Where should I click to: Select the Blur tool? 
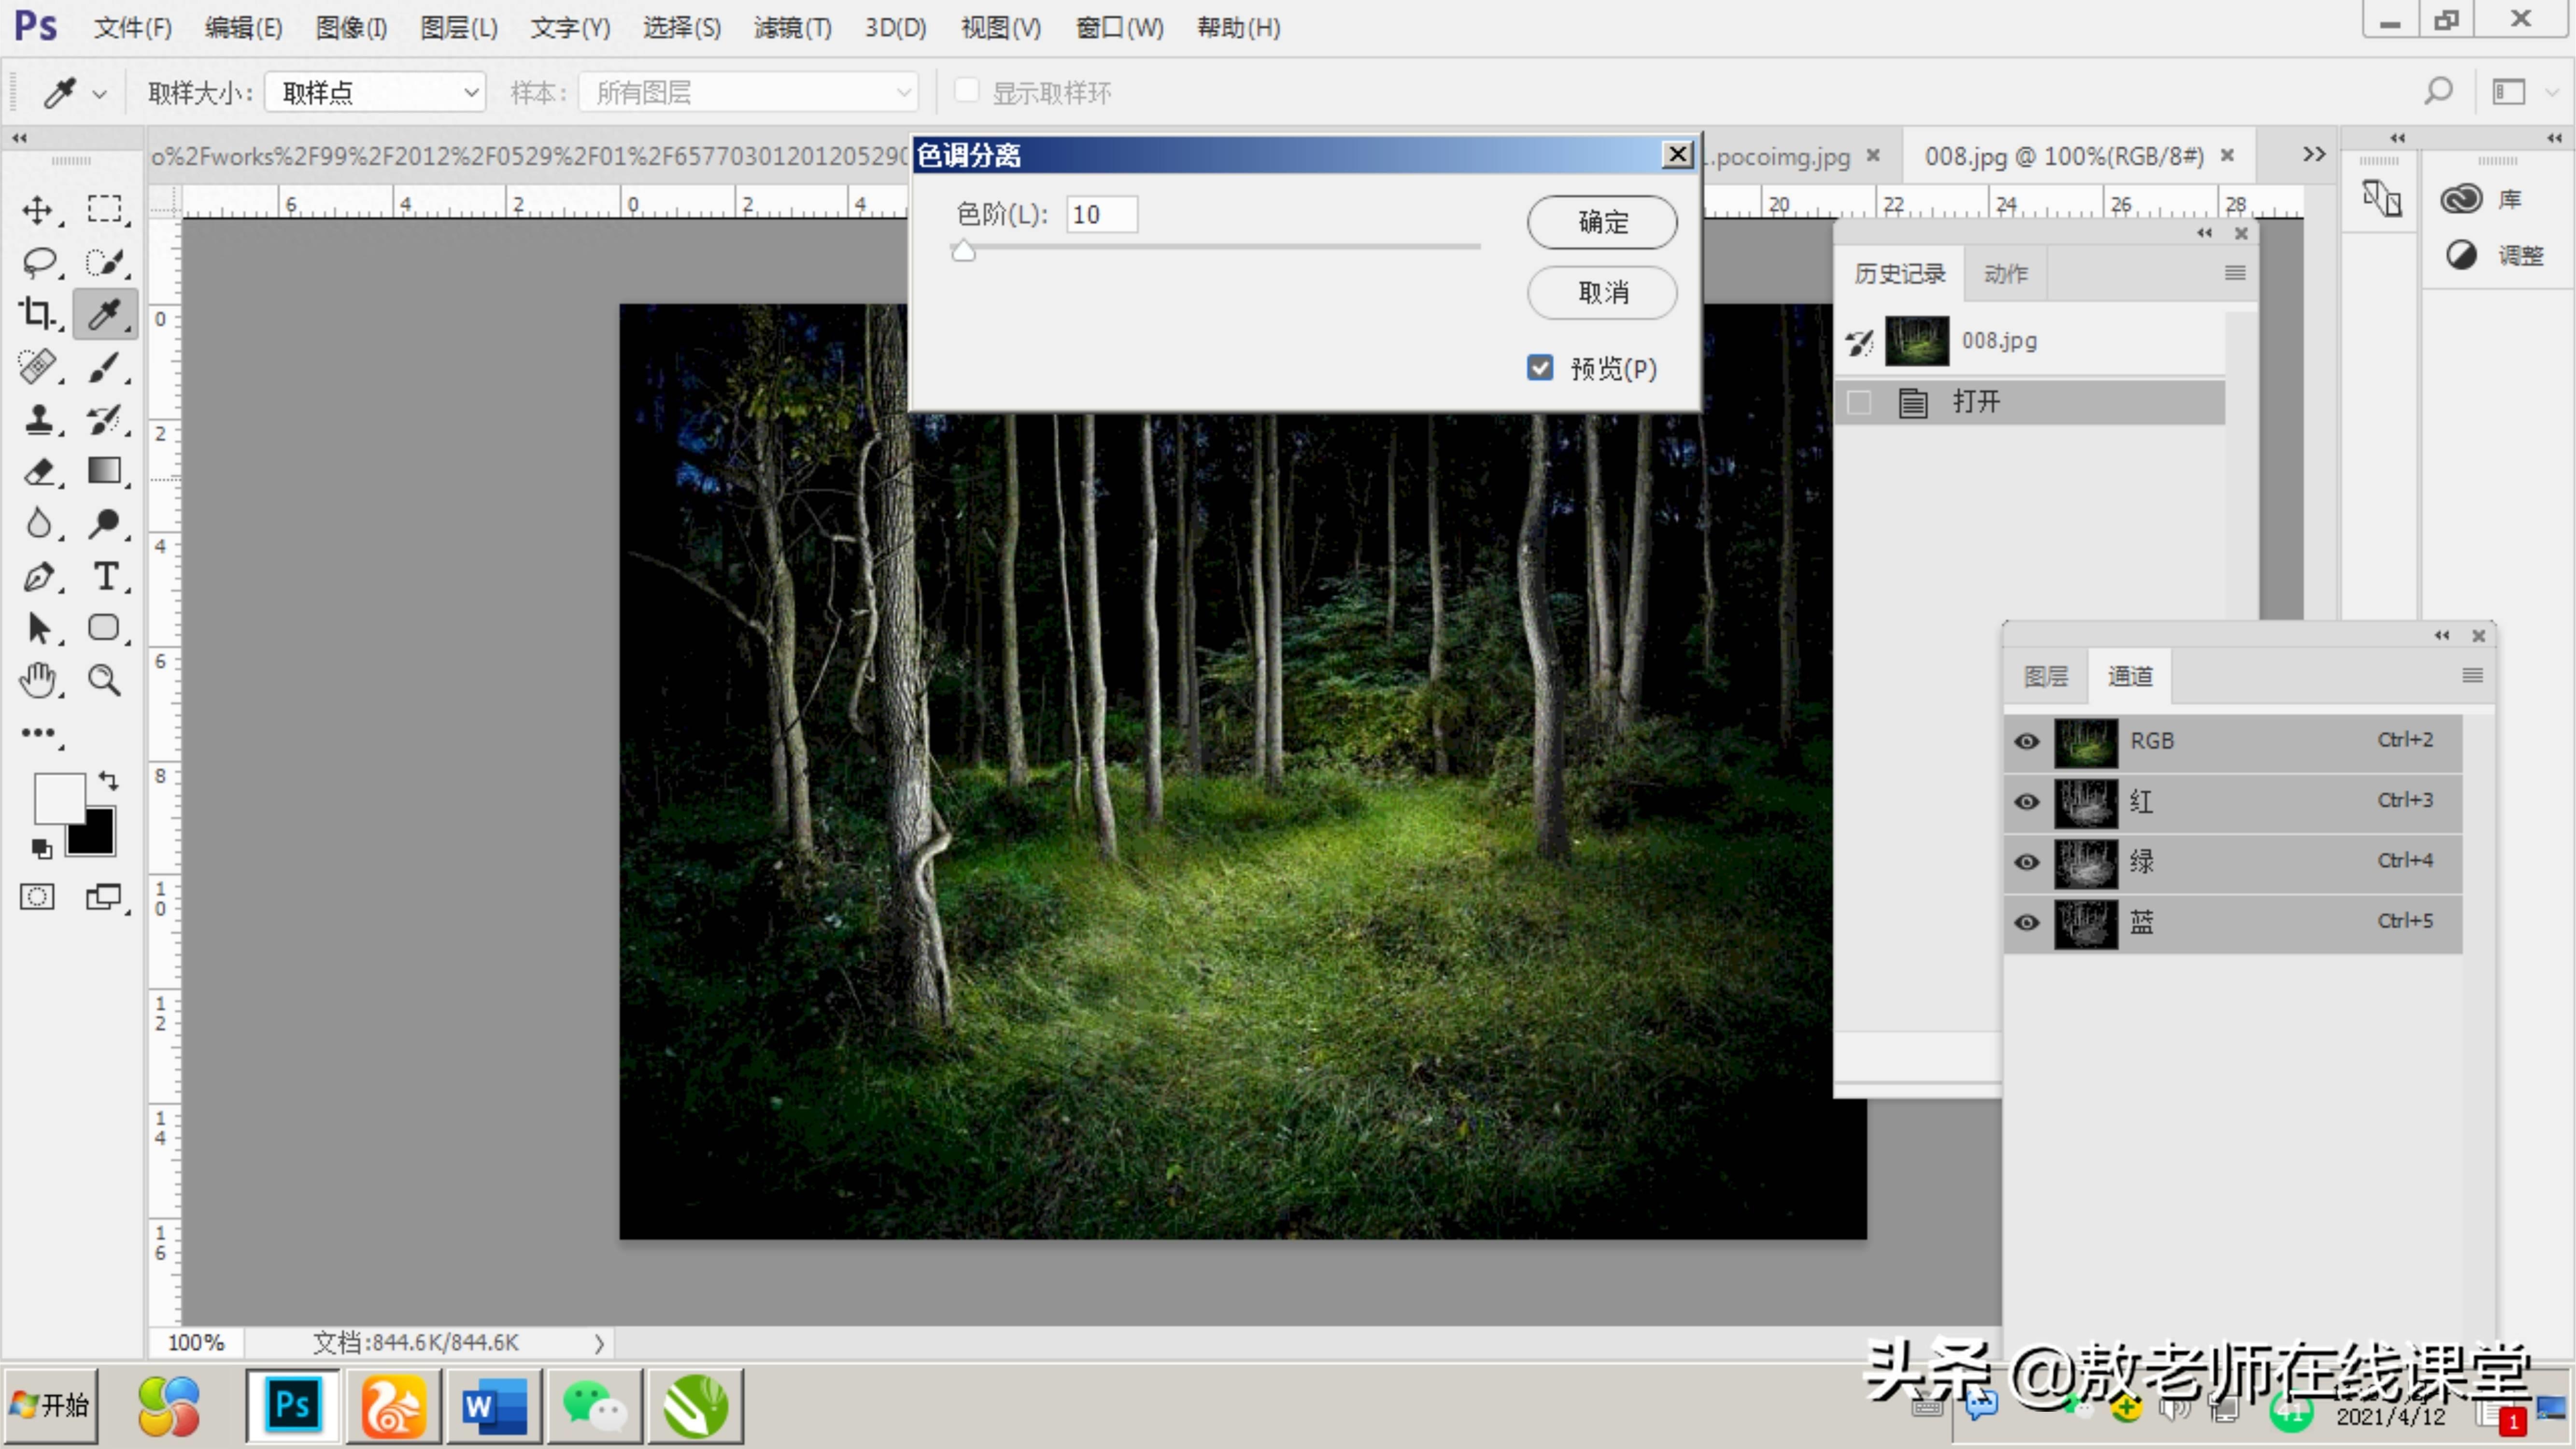(x=38, y=523)
